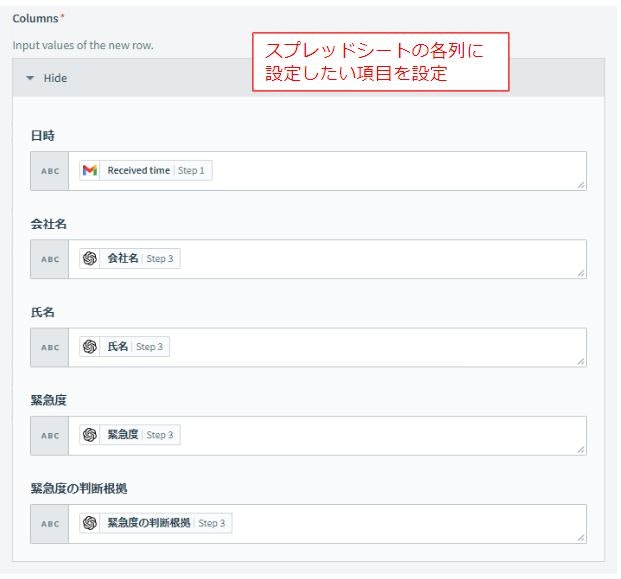Click the Hide label in section header
This screenshot has height=579, width=621.
(x=55, y=78)
